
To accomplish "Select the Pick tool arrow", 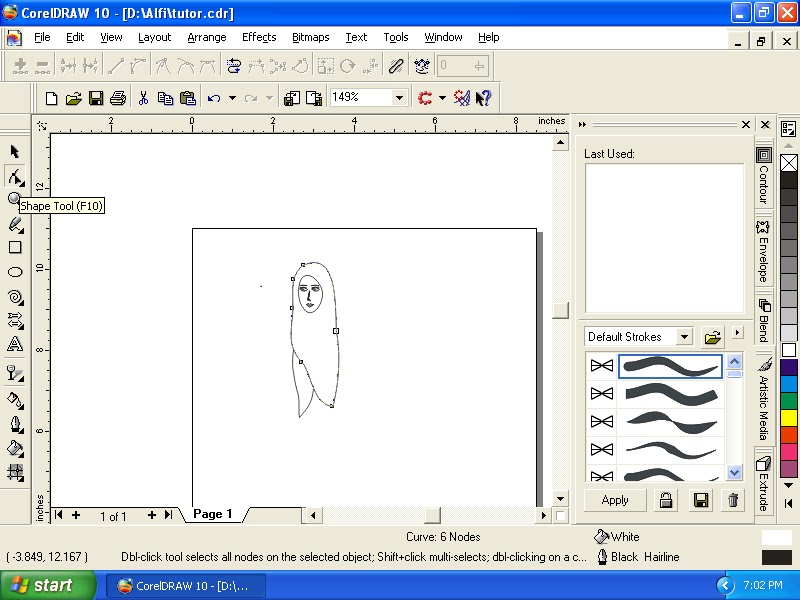I will pyautogui.click(x=15, y=152).
